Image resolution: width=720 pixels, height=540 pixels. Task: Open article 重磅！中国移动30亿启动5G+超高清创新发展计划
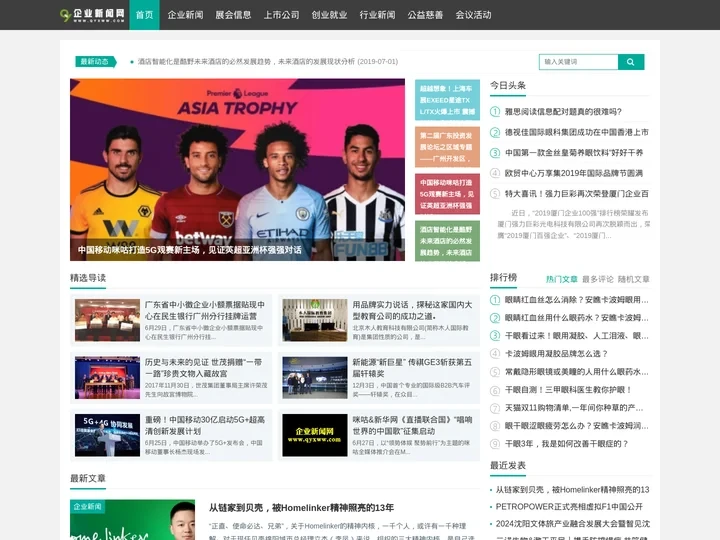click(x=205, y=425)
